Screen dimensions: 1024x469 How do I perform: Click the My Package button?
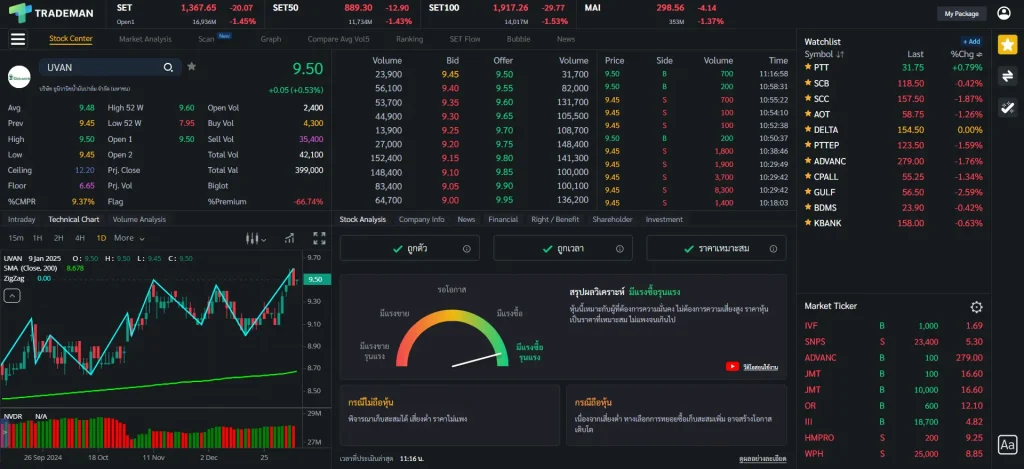961,14
